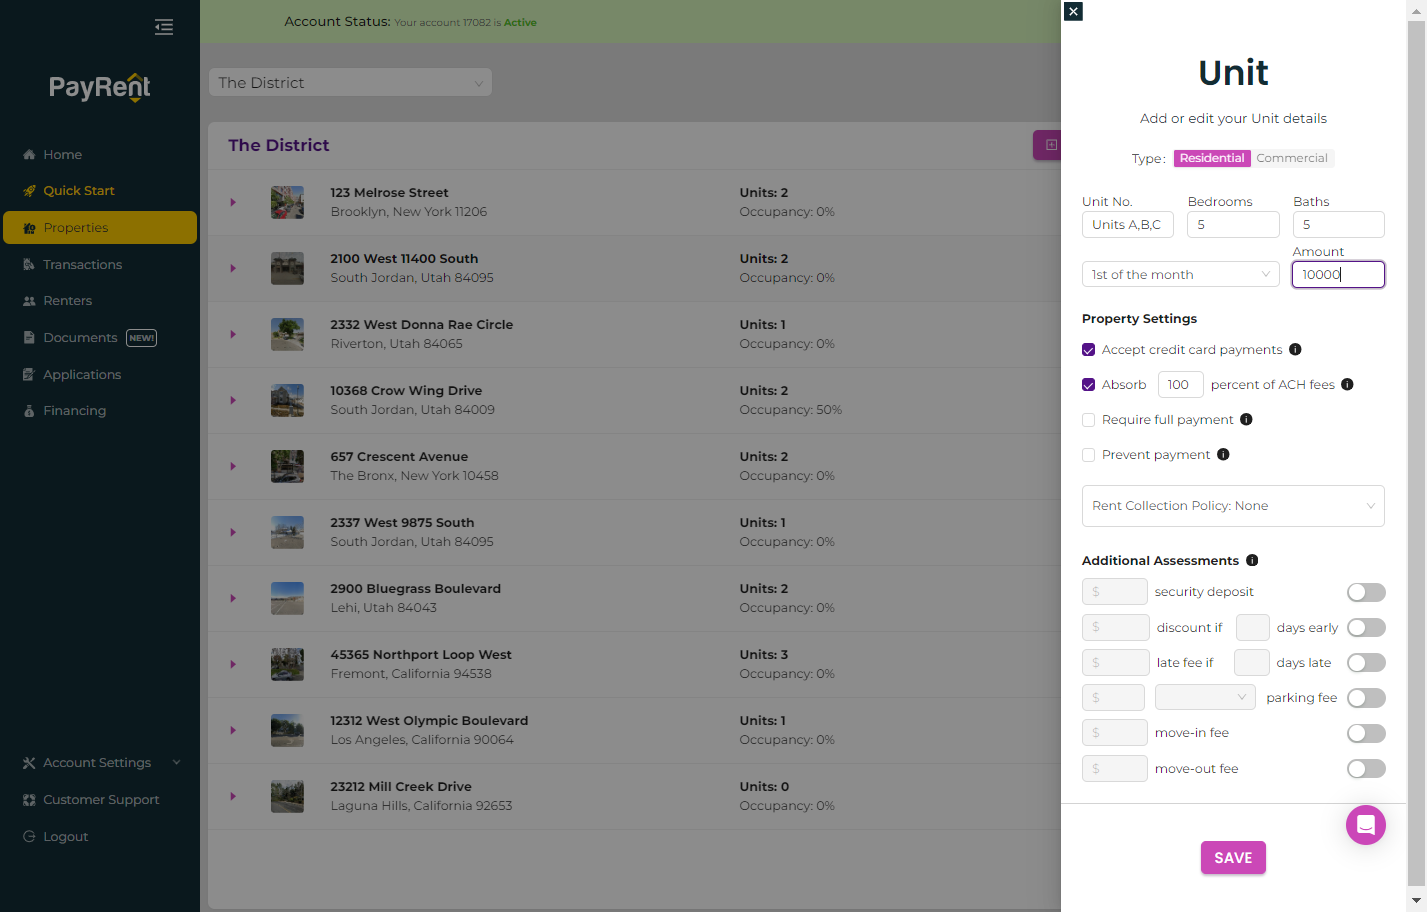Check Require full payment box

1088,420
